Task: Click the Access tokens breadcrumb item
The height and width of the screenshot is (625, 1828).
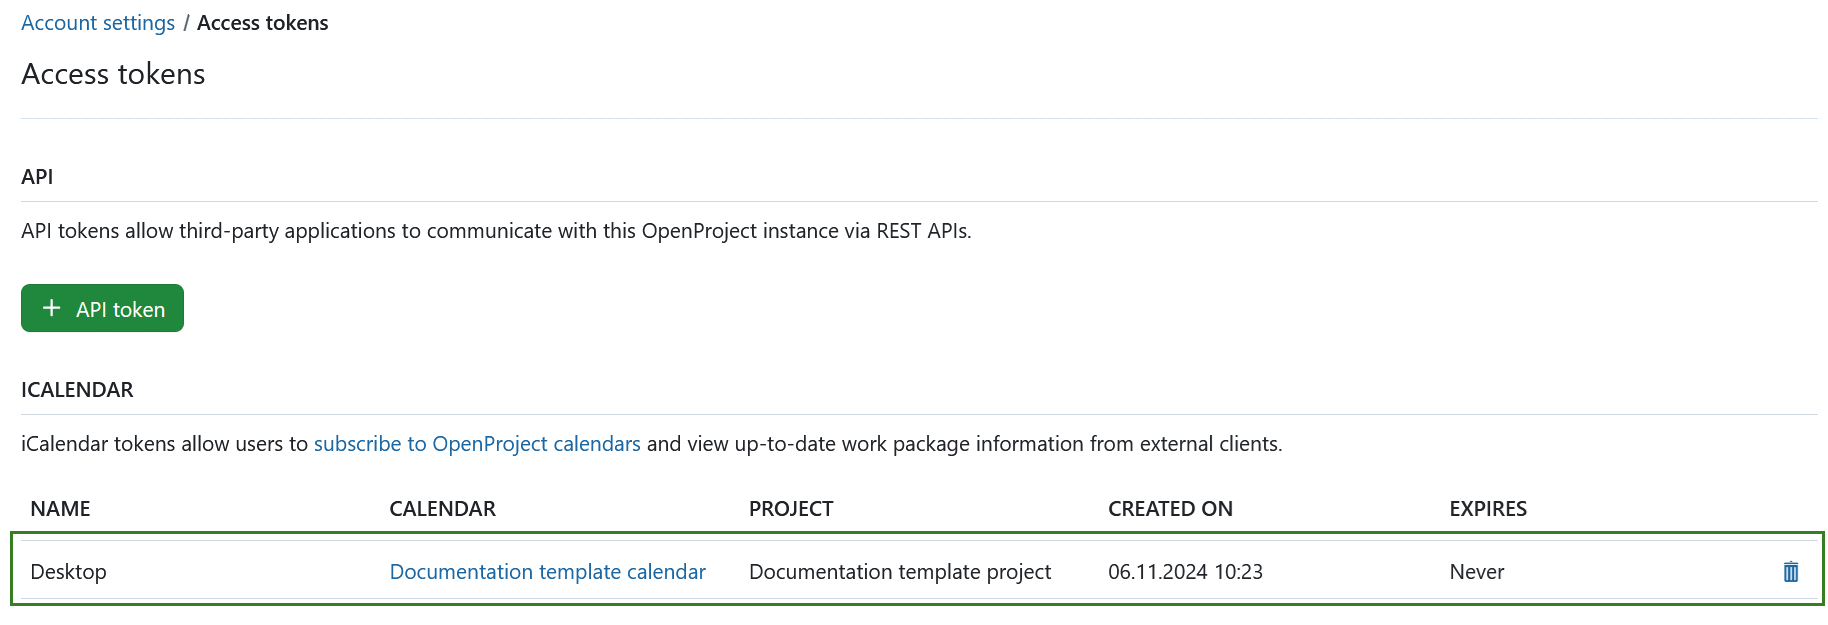Action: (x=262, y=23)
